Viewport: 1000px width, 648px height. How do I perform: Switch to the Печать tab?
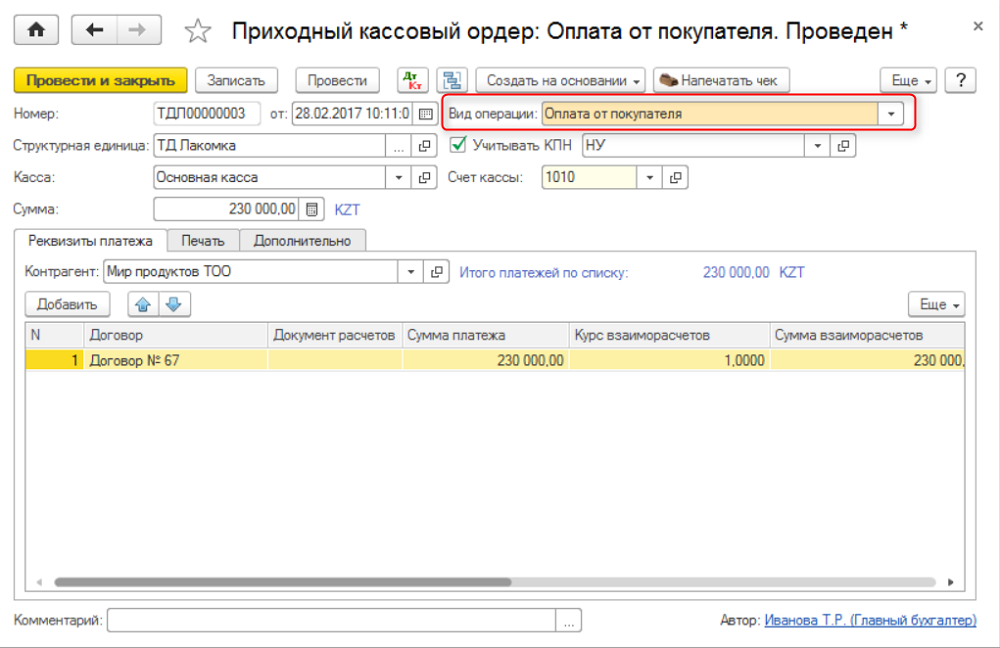coord(203,240)
